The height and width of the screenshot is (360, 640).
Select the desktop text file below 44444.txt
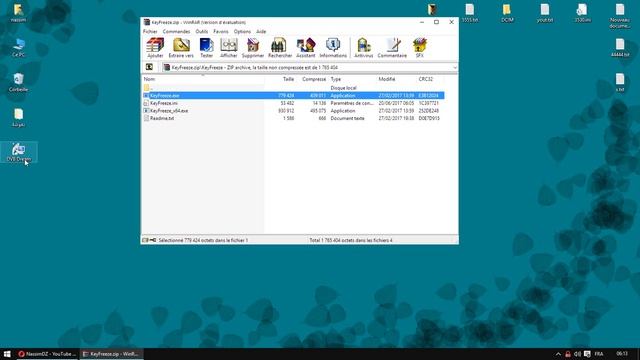(x=620, y=82)
